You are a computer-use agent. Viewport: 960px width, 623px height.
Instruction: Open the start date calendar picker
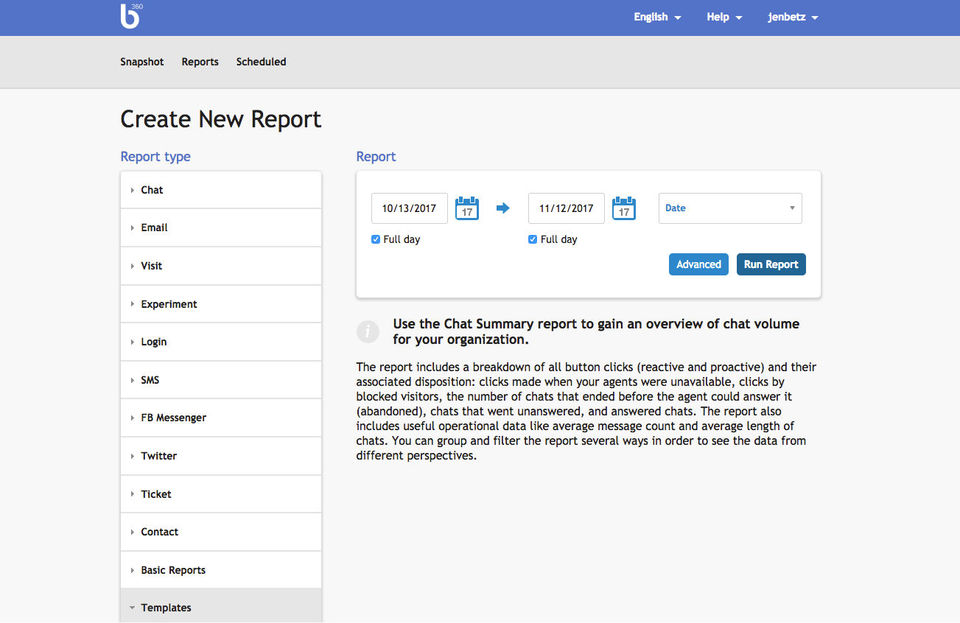tap(467, 208)
